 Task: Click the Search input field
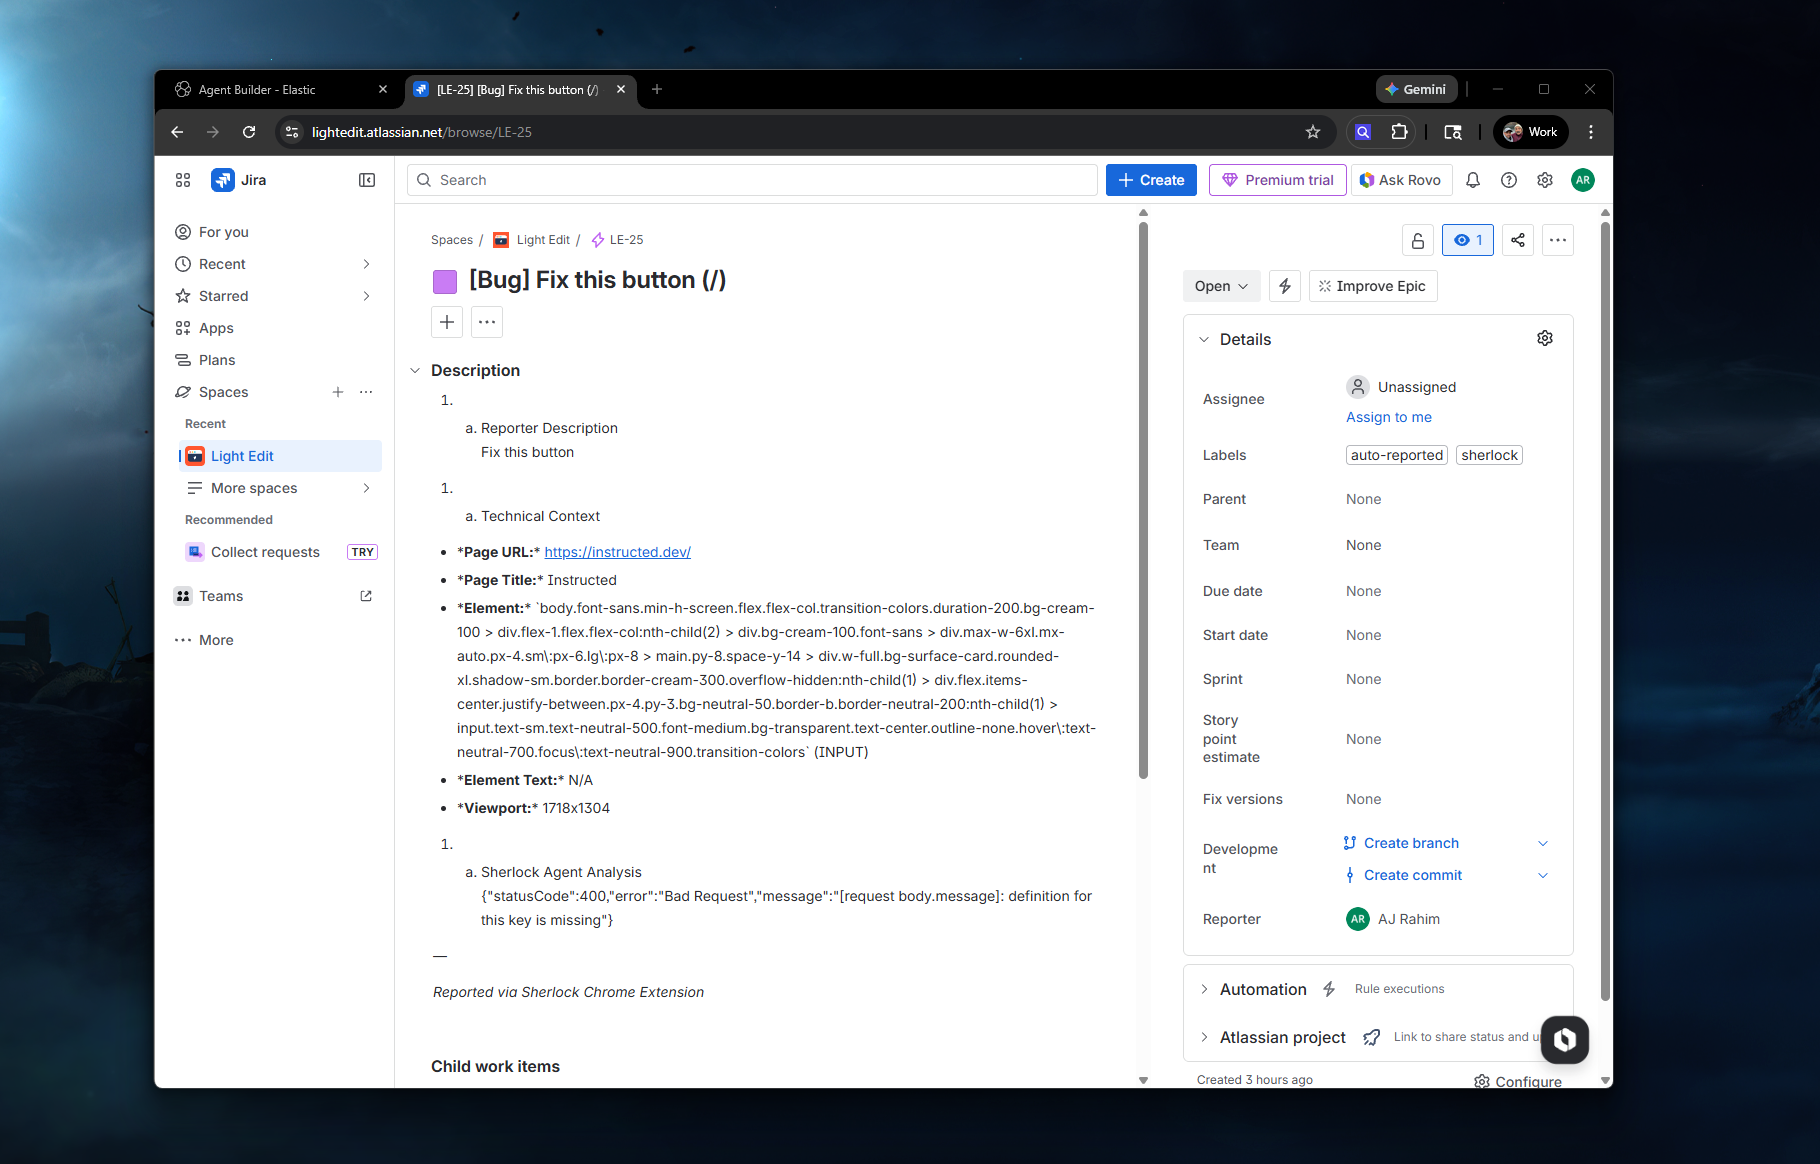[x=752, y=180]
